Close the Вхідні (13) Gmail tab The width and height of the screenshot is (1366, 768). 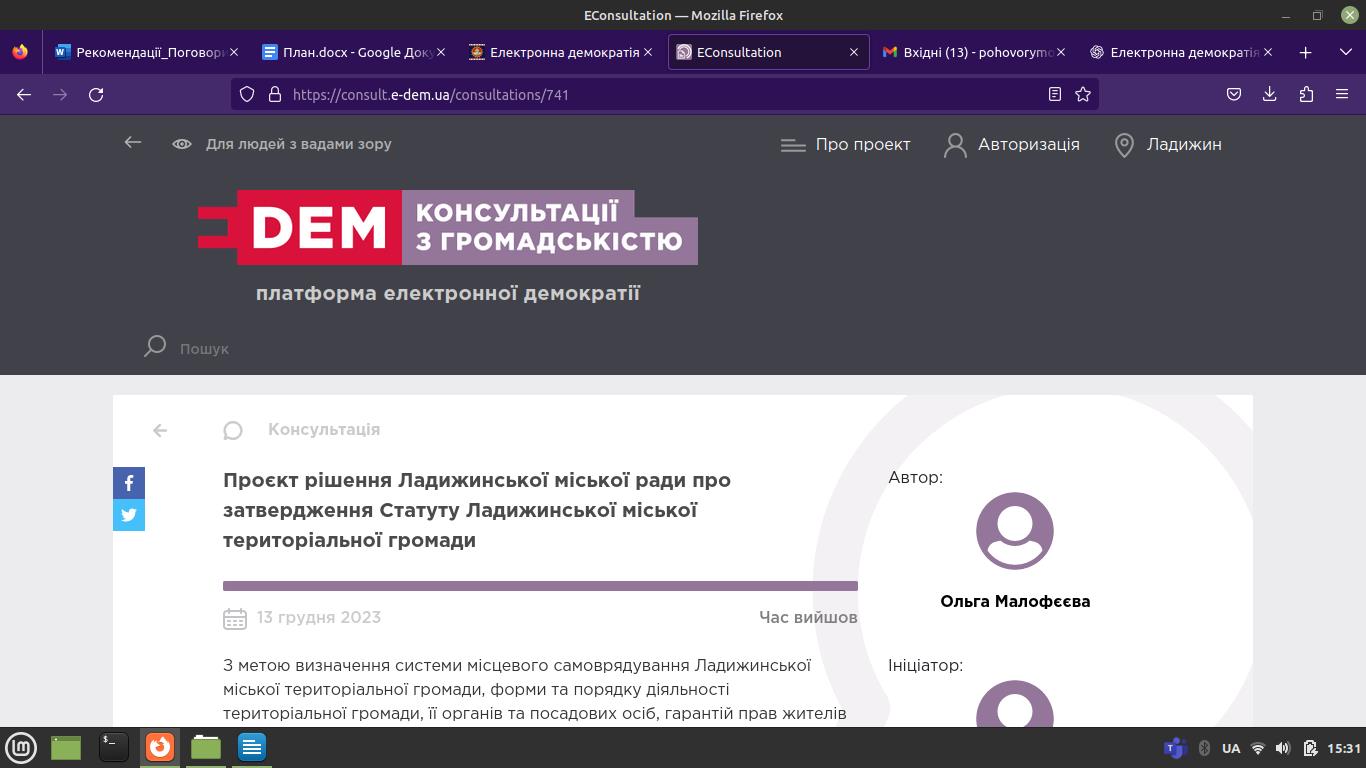(x=1061, y=52)
